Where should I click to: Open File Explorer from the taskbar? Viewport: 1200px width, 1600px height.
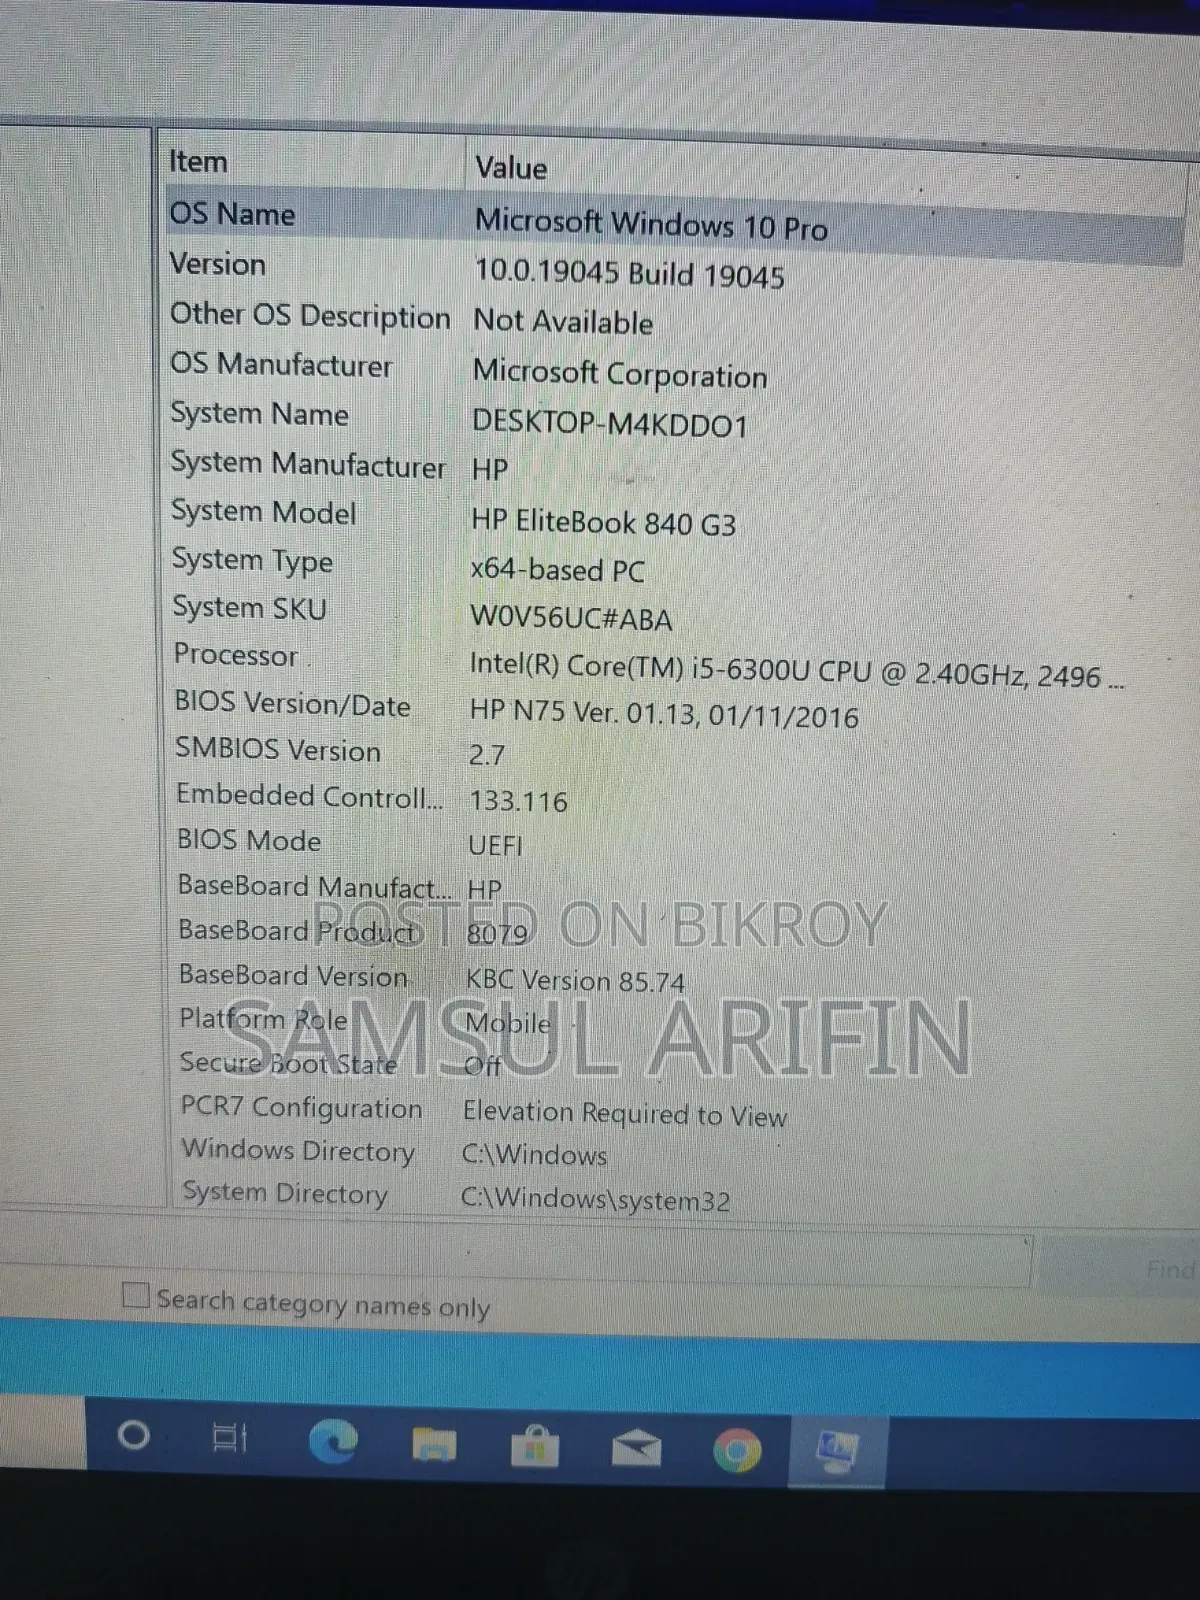point(434,1444)
